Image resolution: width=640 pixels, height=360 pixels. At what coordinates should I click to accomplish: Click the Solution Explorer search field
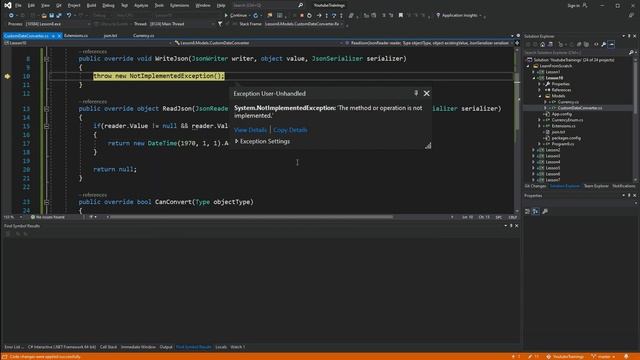pyautogui.click(x=576, y=53)
